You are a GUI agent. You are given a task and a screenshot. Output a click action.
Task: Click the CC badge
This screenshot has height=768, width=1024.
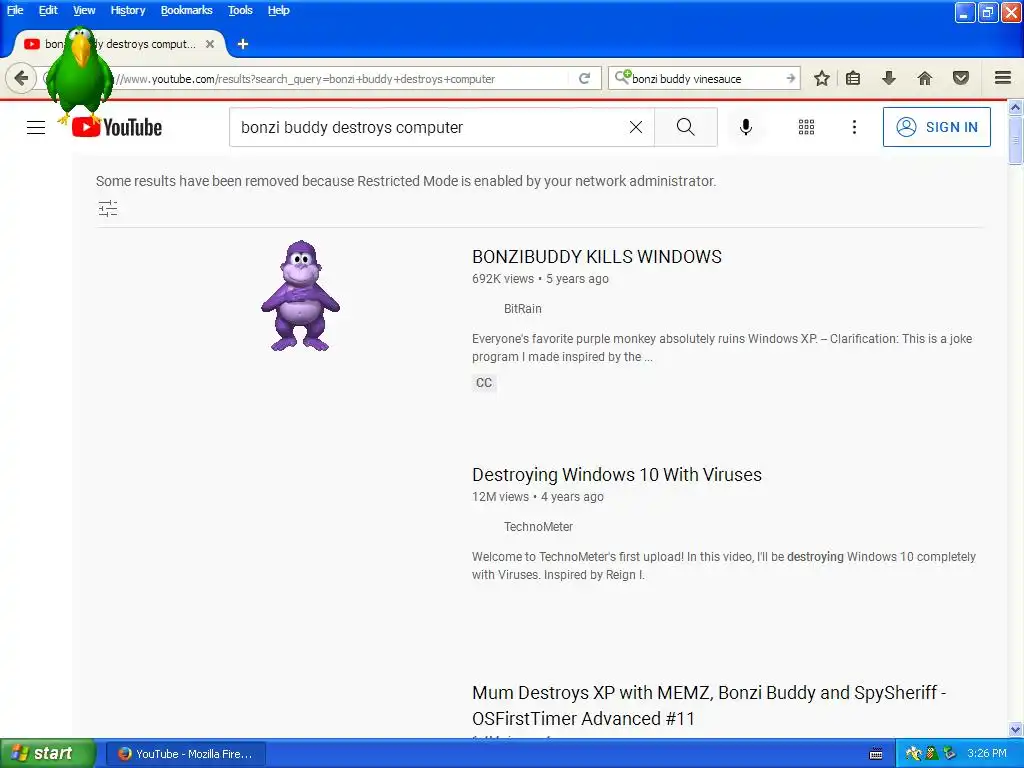coord(484,383)
